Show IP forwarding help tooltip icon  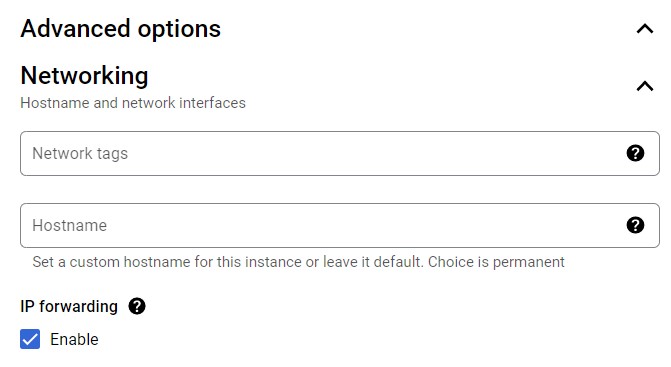(137, 306)
